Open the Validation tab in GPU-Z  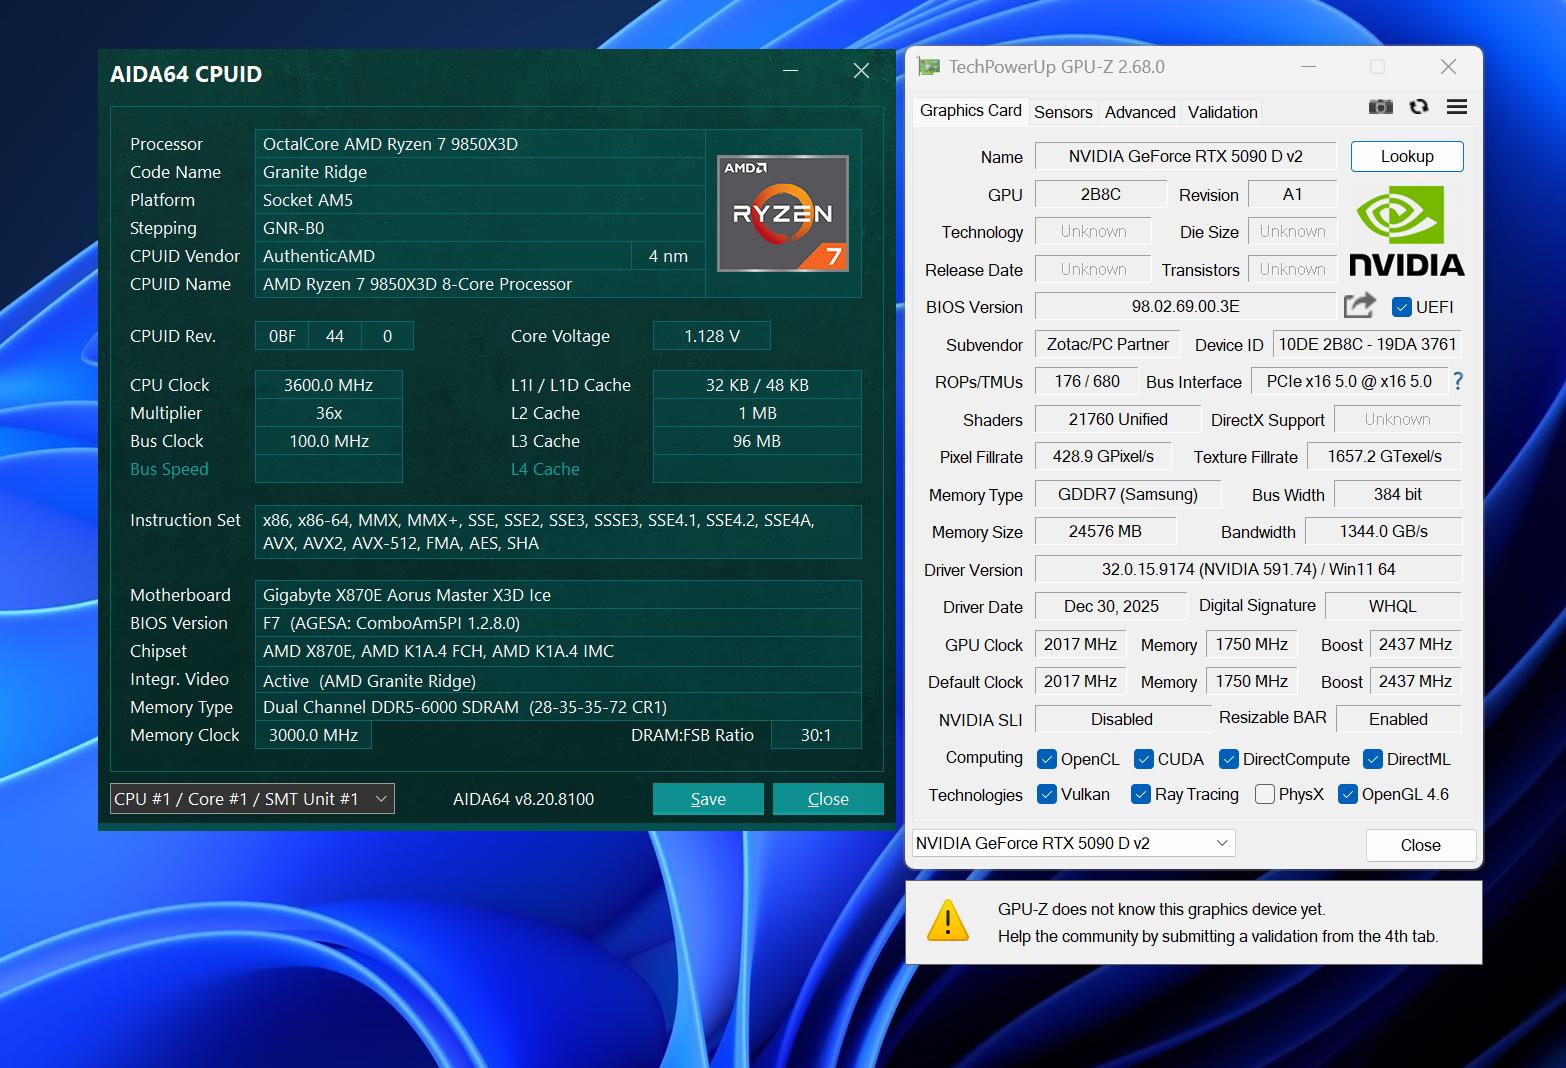point(1221,112)
